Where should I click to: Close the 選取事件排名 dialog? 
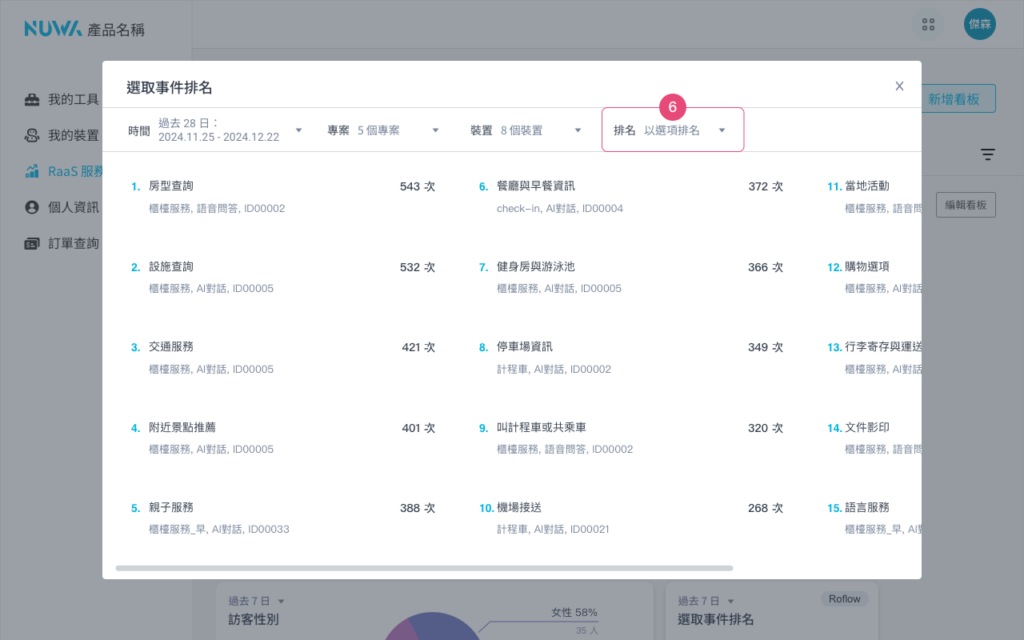[x=899, y=86]
